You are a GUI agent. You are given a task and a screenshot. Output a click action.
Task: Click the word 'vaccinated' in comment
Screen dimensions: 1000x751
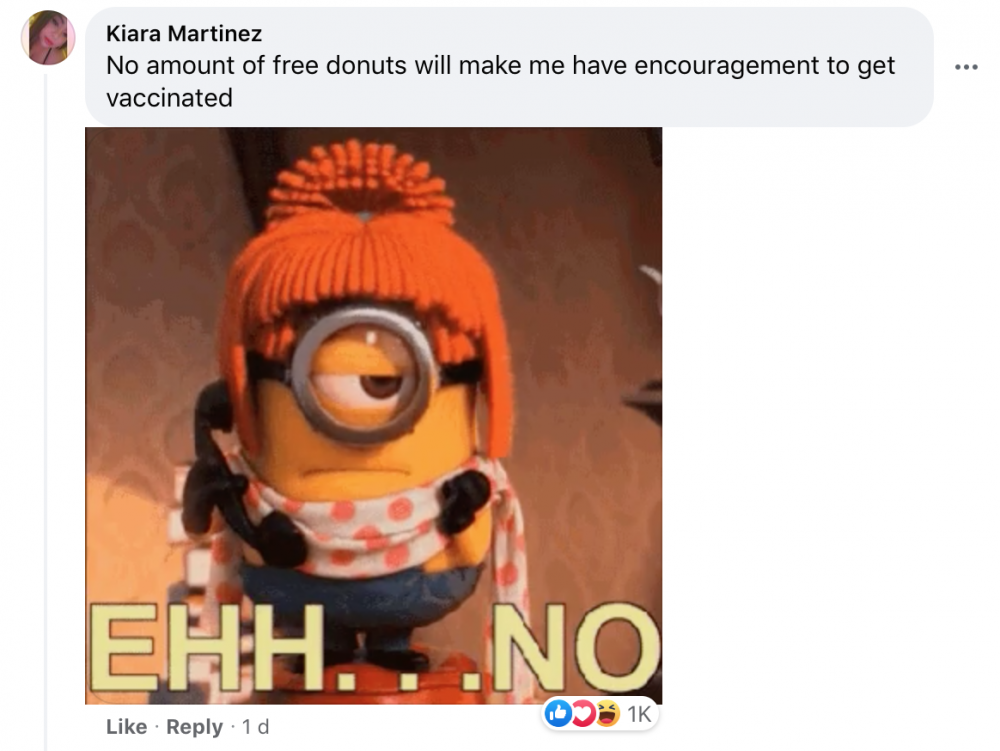point(169,98)
